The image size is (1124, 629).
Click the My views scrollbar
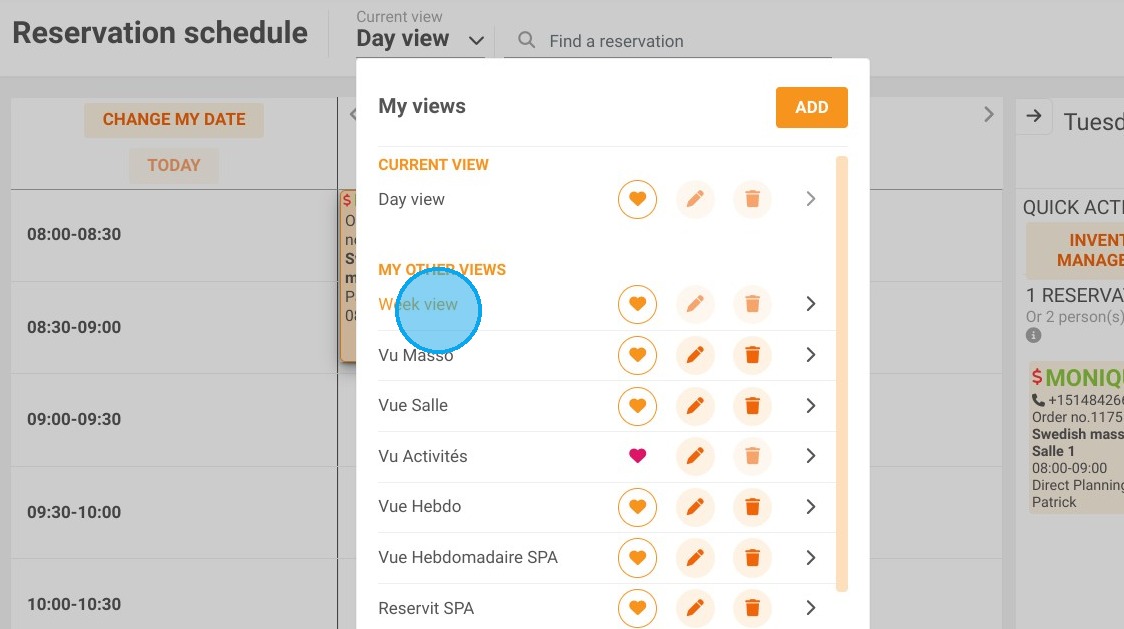pos(842,374)
